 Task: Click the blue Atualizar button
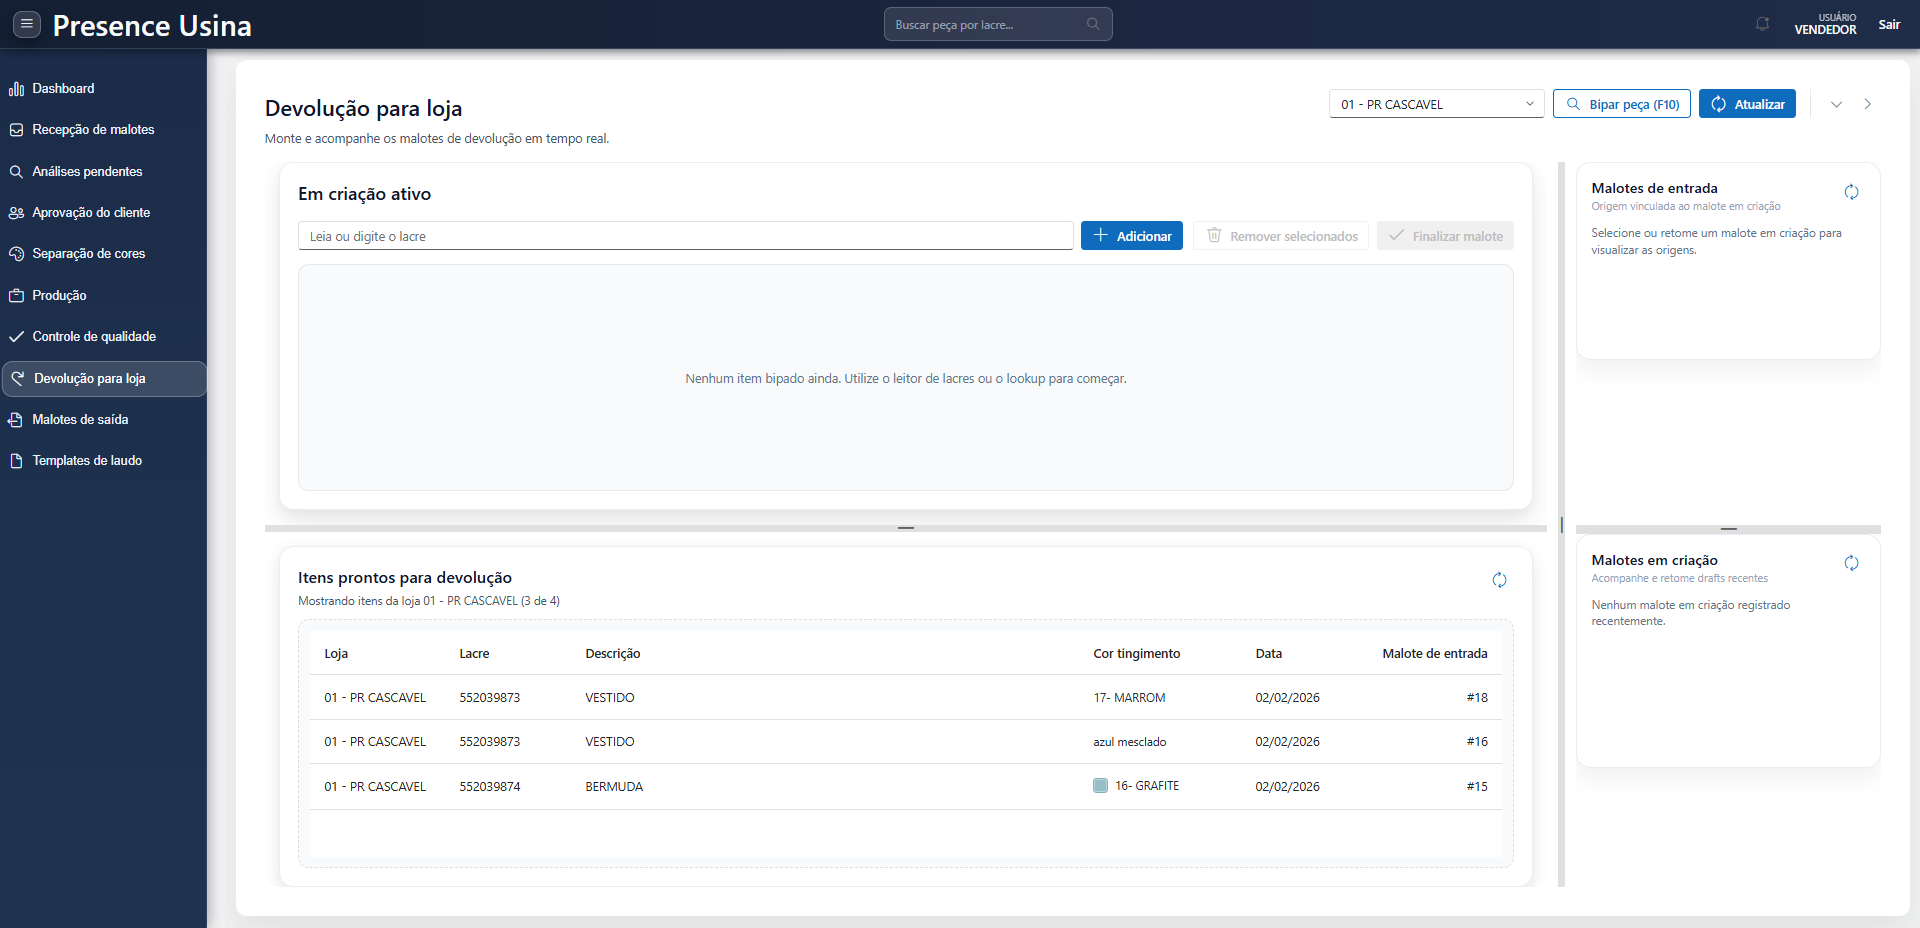tap(1747, 104)
